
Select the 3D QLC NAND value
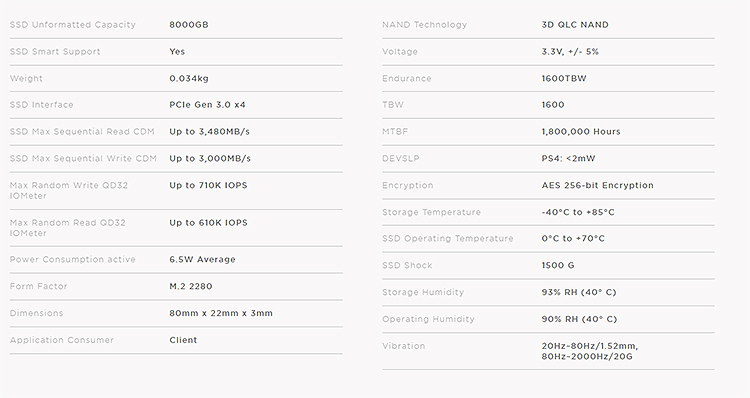pos(575,25)
